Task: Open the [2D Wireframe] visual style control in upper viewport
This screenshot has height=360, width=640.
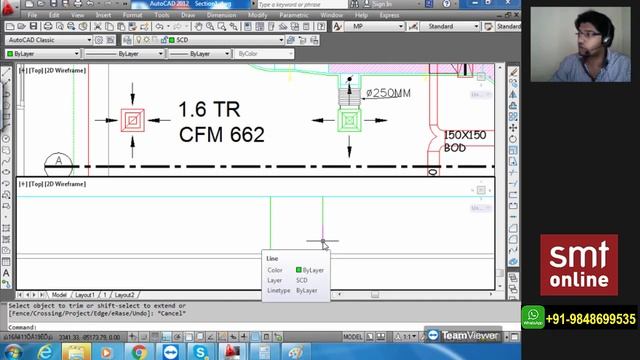Action: coord(65,71)
